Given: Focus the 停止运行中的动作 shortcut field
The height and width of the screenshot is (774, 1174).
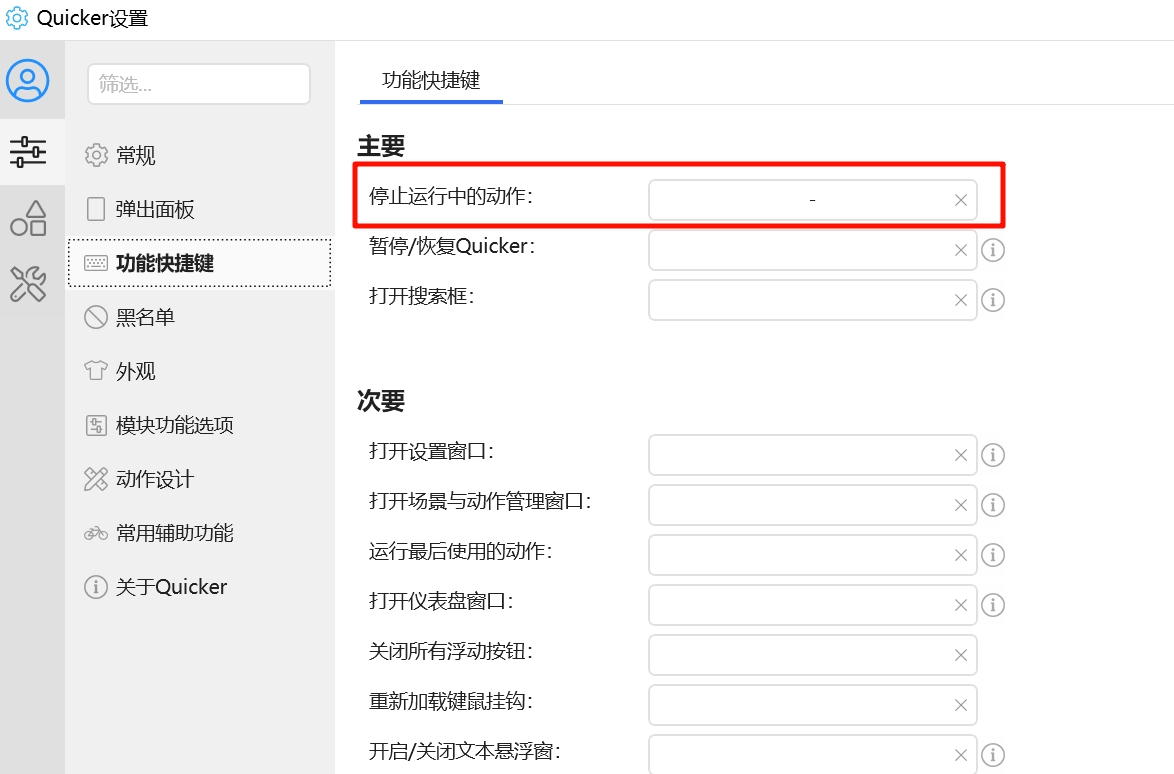Looking at the screenshot, I should point(812,200).
